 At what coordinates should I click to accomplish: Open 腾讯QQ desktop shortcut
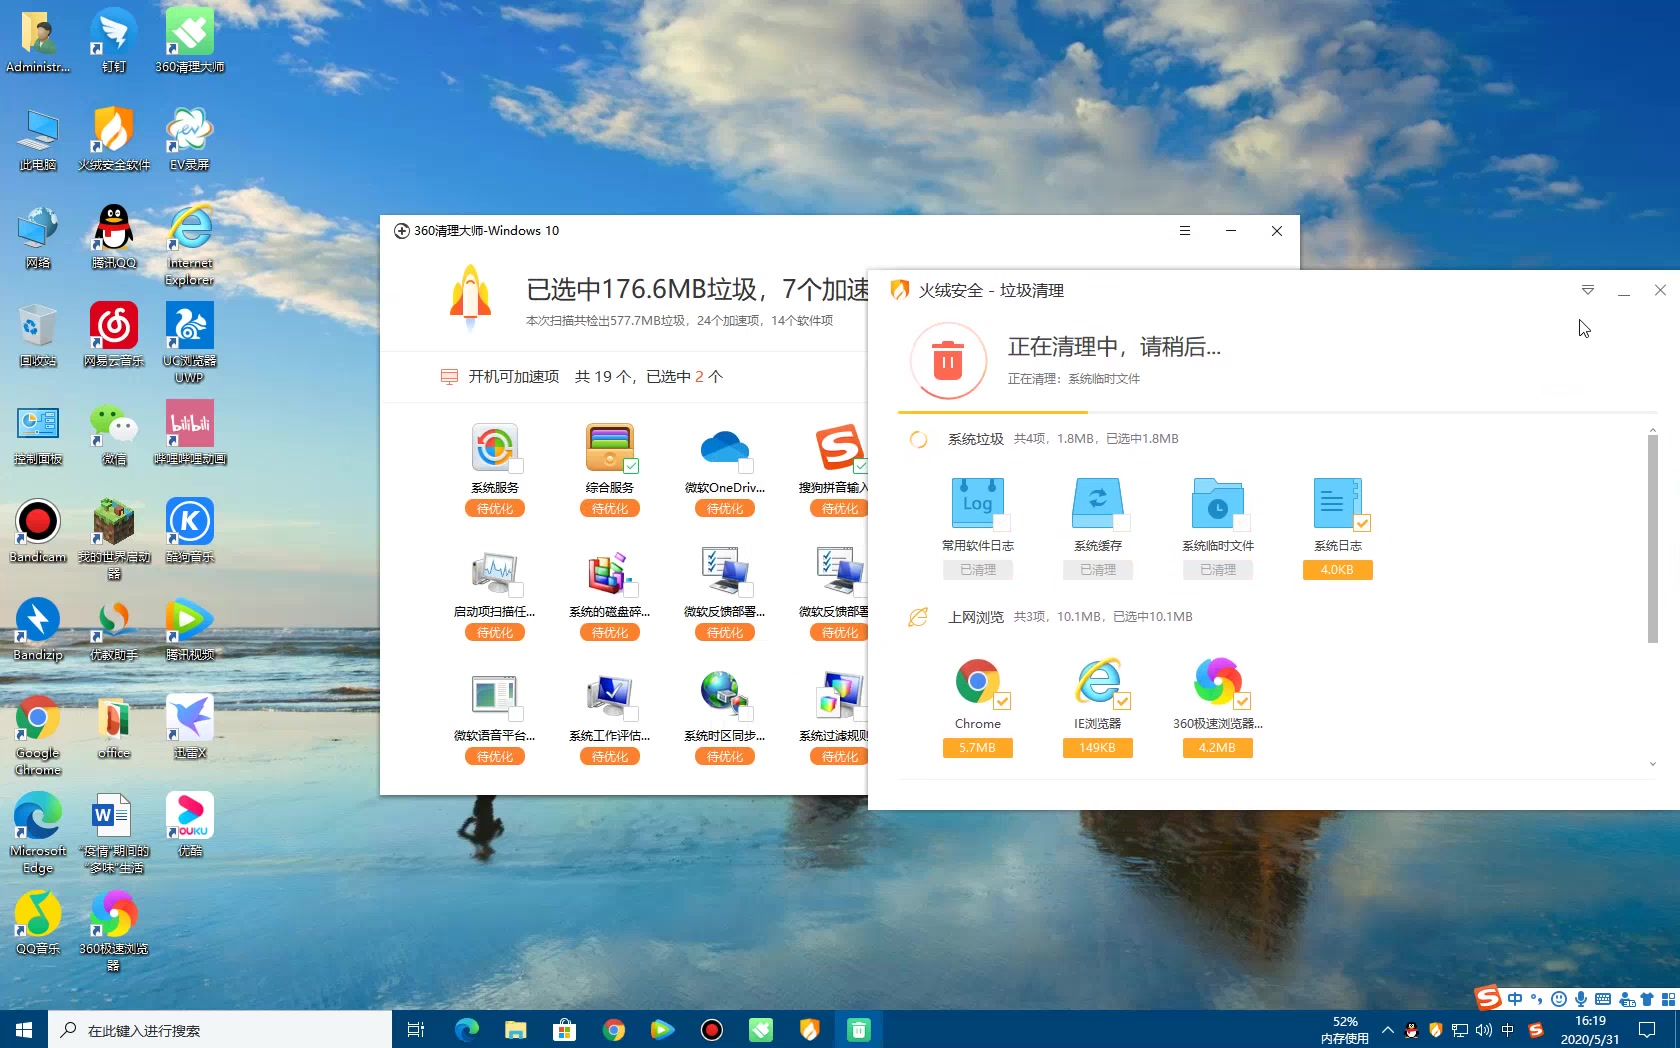point(114,236)
